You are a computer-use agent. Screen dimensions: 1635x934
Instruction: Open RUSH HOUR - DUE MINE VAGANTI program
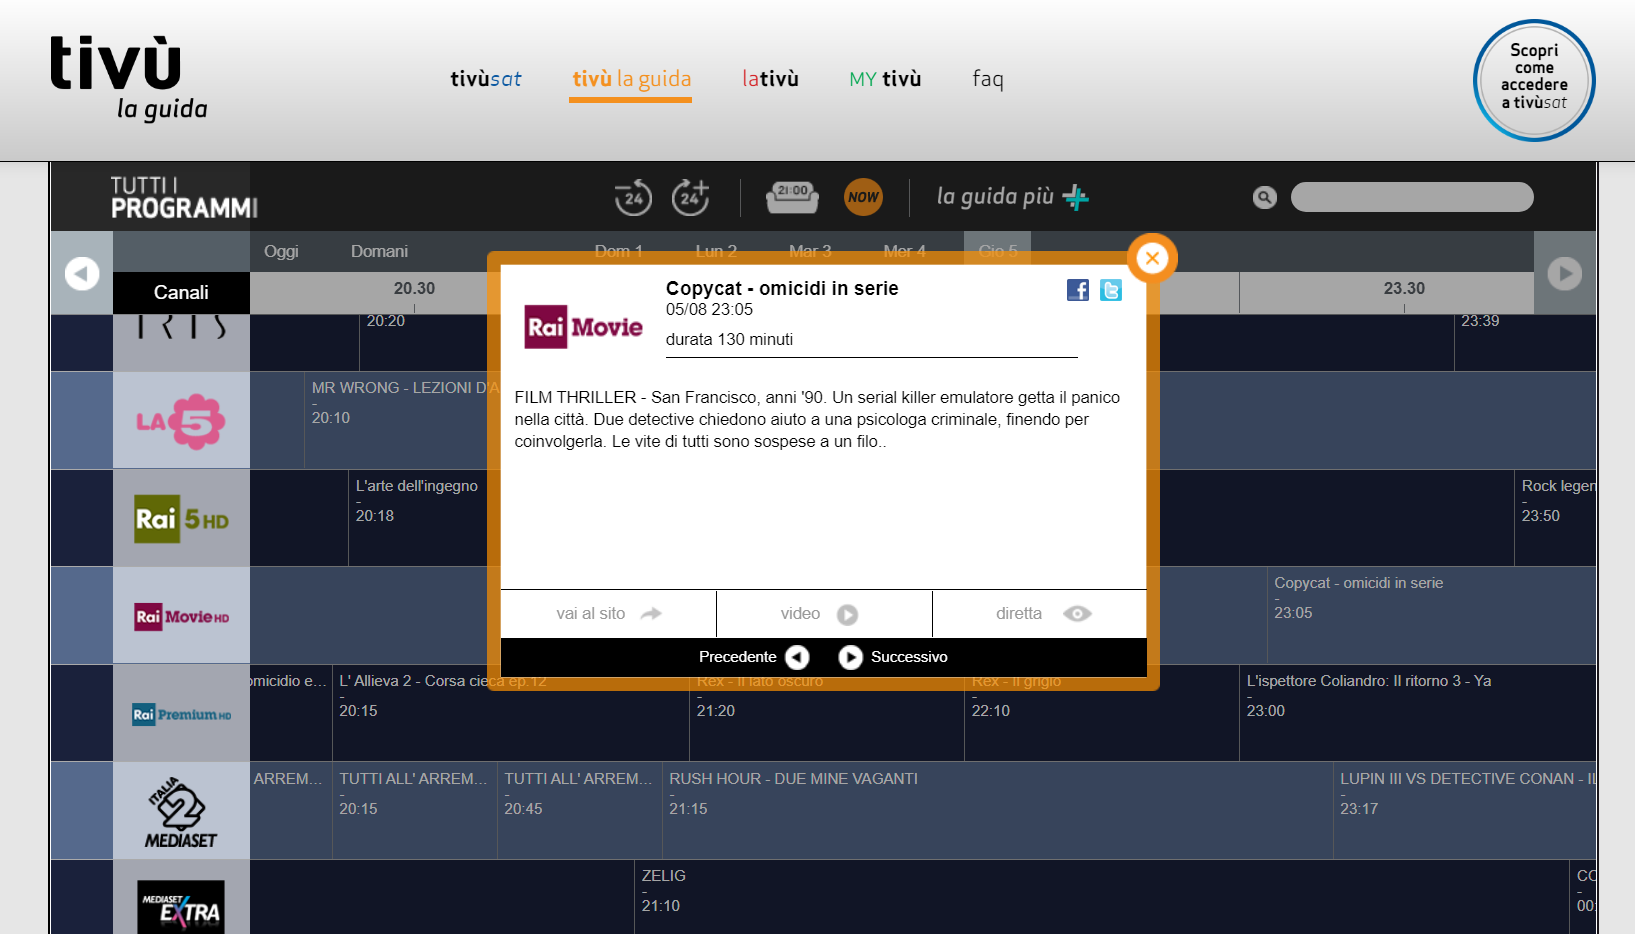click(x=998, y=811)
